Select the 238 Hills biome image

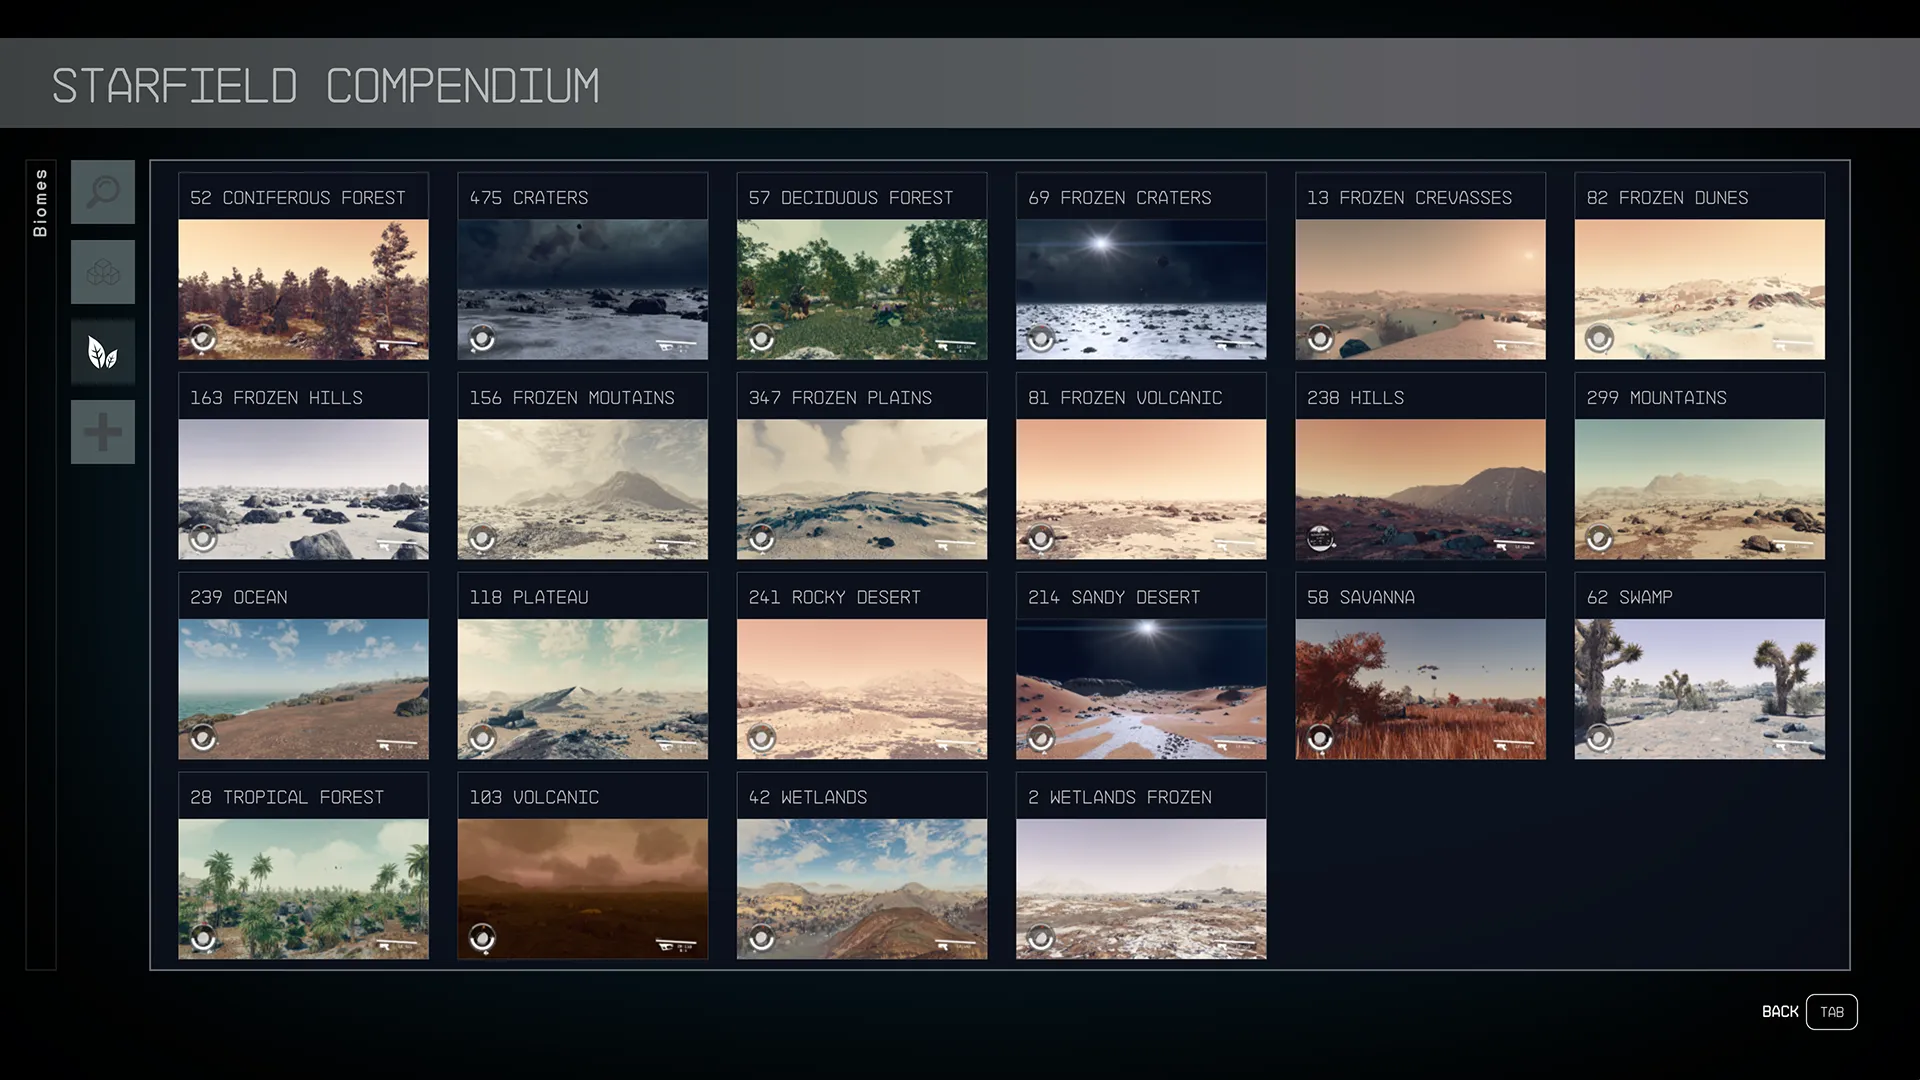coord(1420,489)
